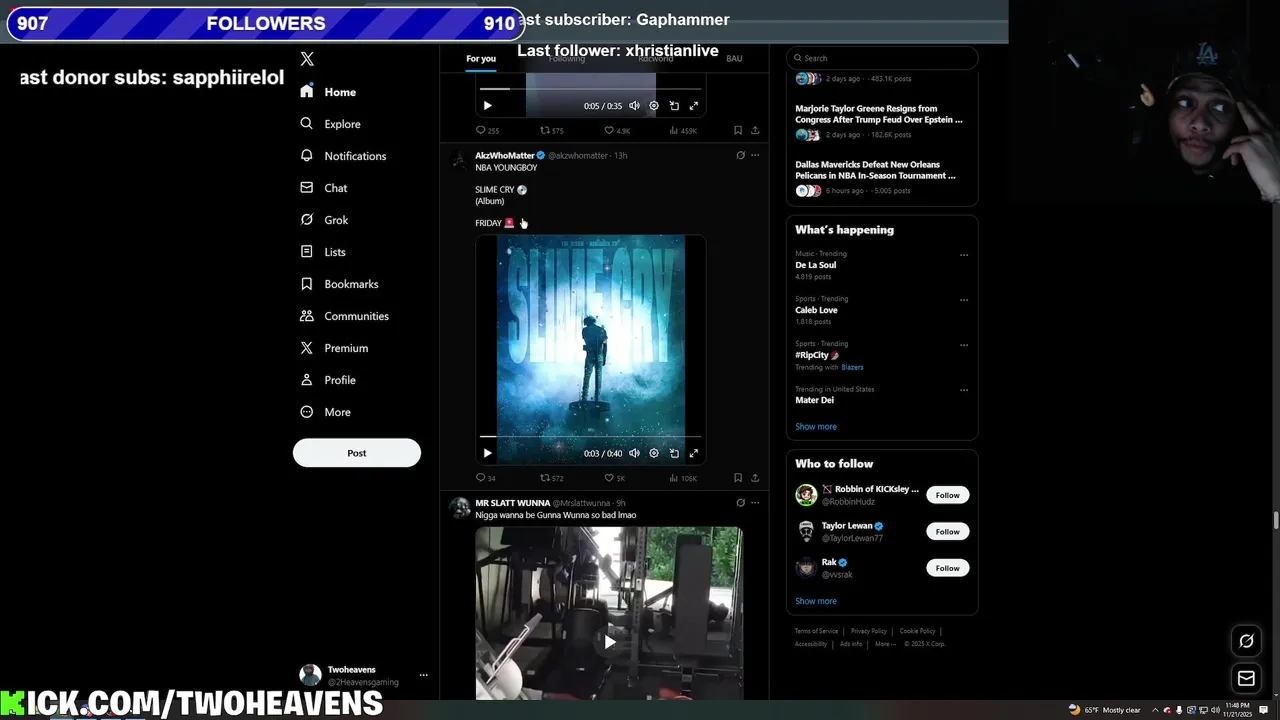Open Grok from the sidebar
Screen dimensions: 1280x720
[324, 220]
